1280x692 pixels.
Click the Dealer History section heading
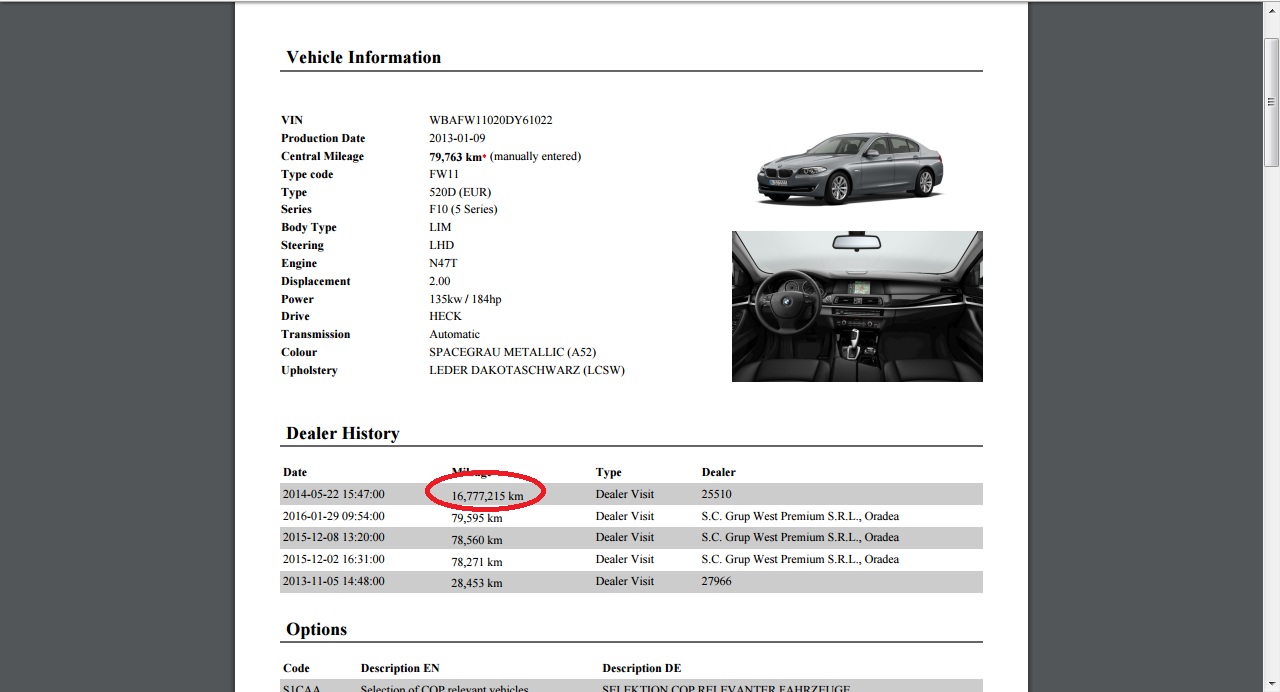click(342, 433)
